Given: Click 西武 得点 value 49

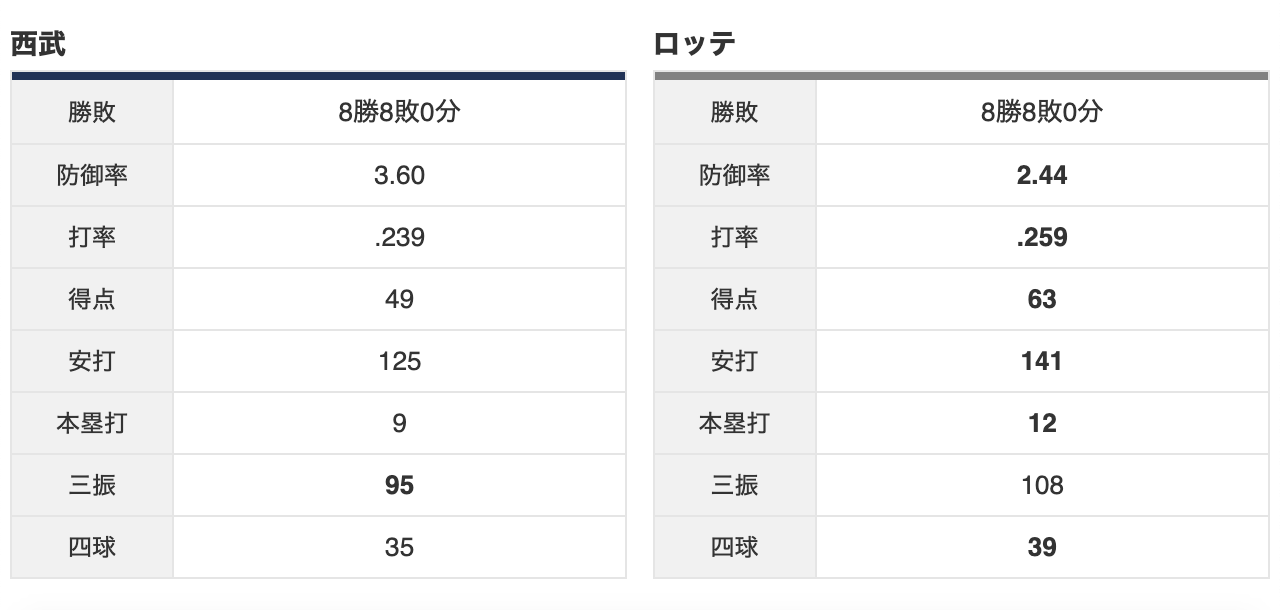Looking at the screenshot, I should (x=399, y=299).
